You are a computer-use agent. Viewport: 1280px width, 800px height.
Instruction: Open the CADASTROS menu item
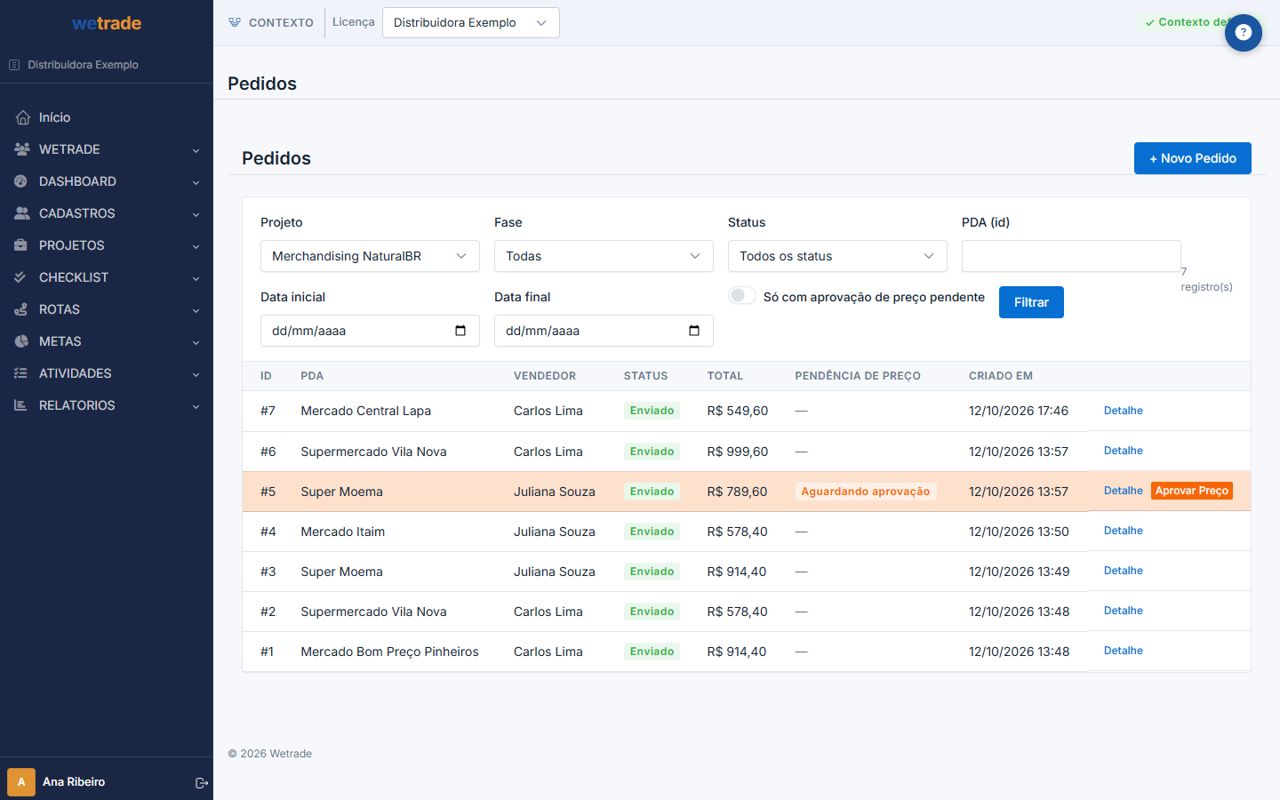pos(106,214)
